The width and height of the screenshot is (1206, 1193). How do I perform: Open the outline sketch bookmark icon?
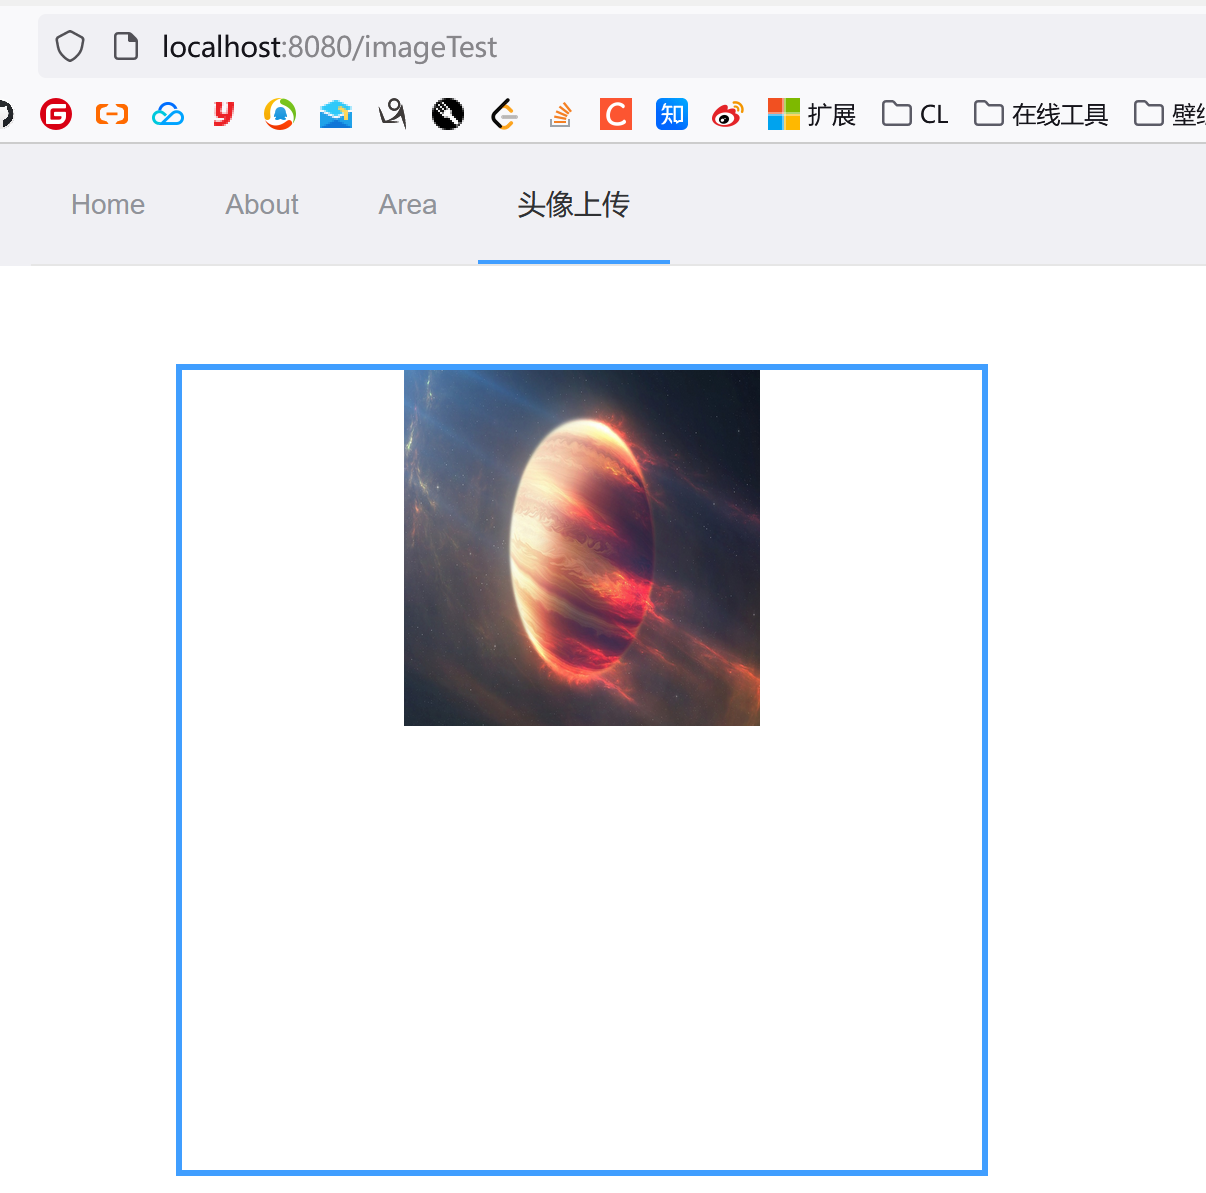[x=392, y=114]
